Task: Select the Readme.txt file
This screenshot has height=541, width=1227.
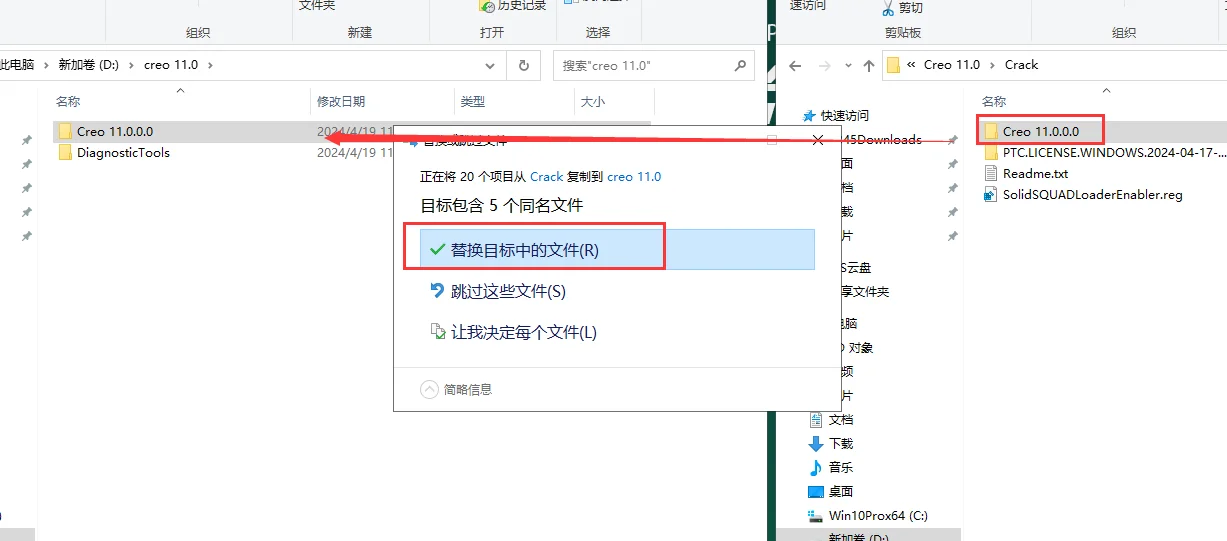Action: [1035, 174]
